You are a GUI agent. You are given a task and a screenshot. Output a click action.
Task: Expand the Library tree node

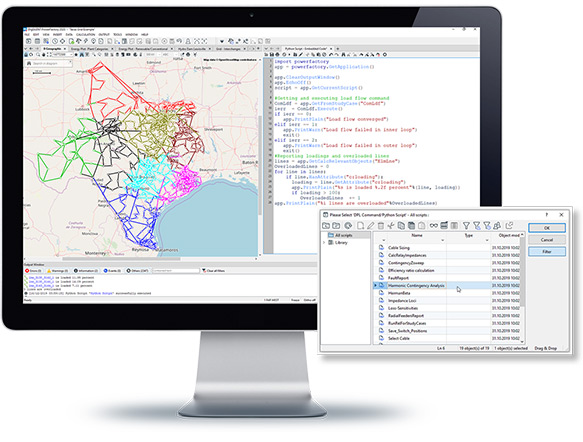click(x=324, y=242)
